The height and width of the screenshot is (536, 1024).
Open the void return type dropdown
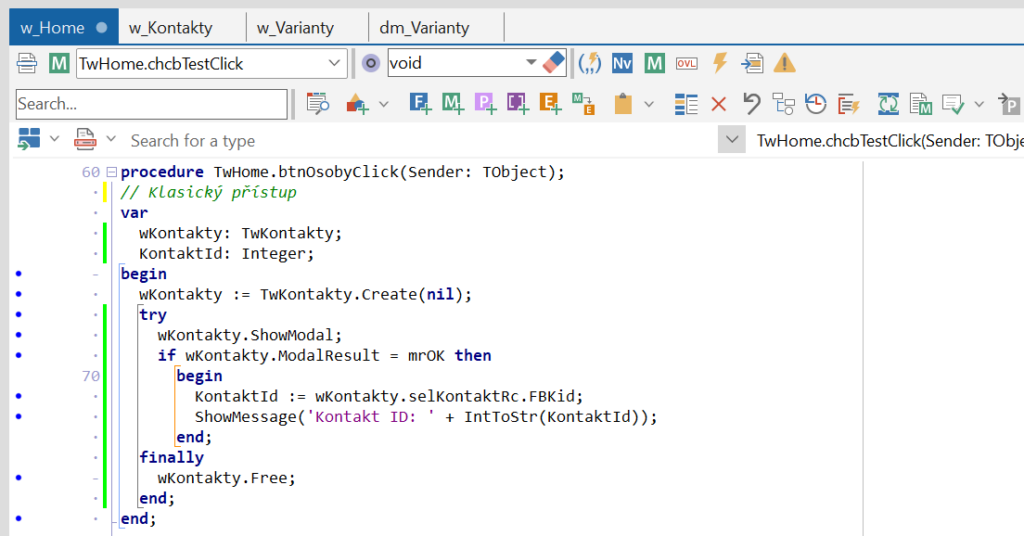[x=531, y=63]
